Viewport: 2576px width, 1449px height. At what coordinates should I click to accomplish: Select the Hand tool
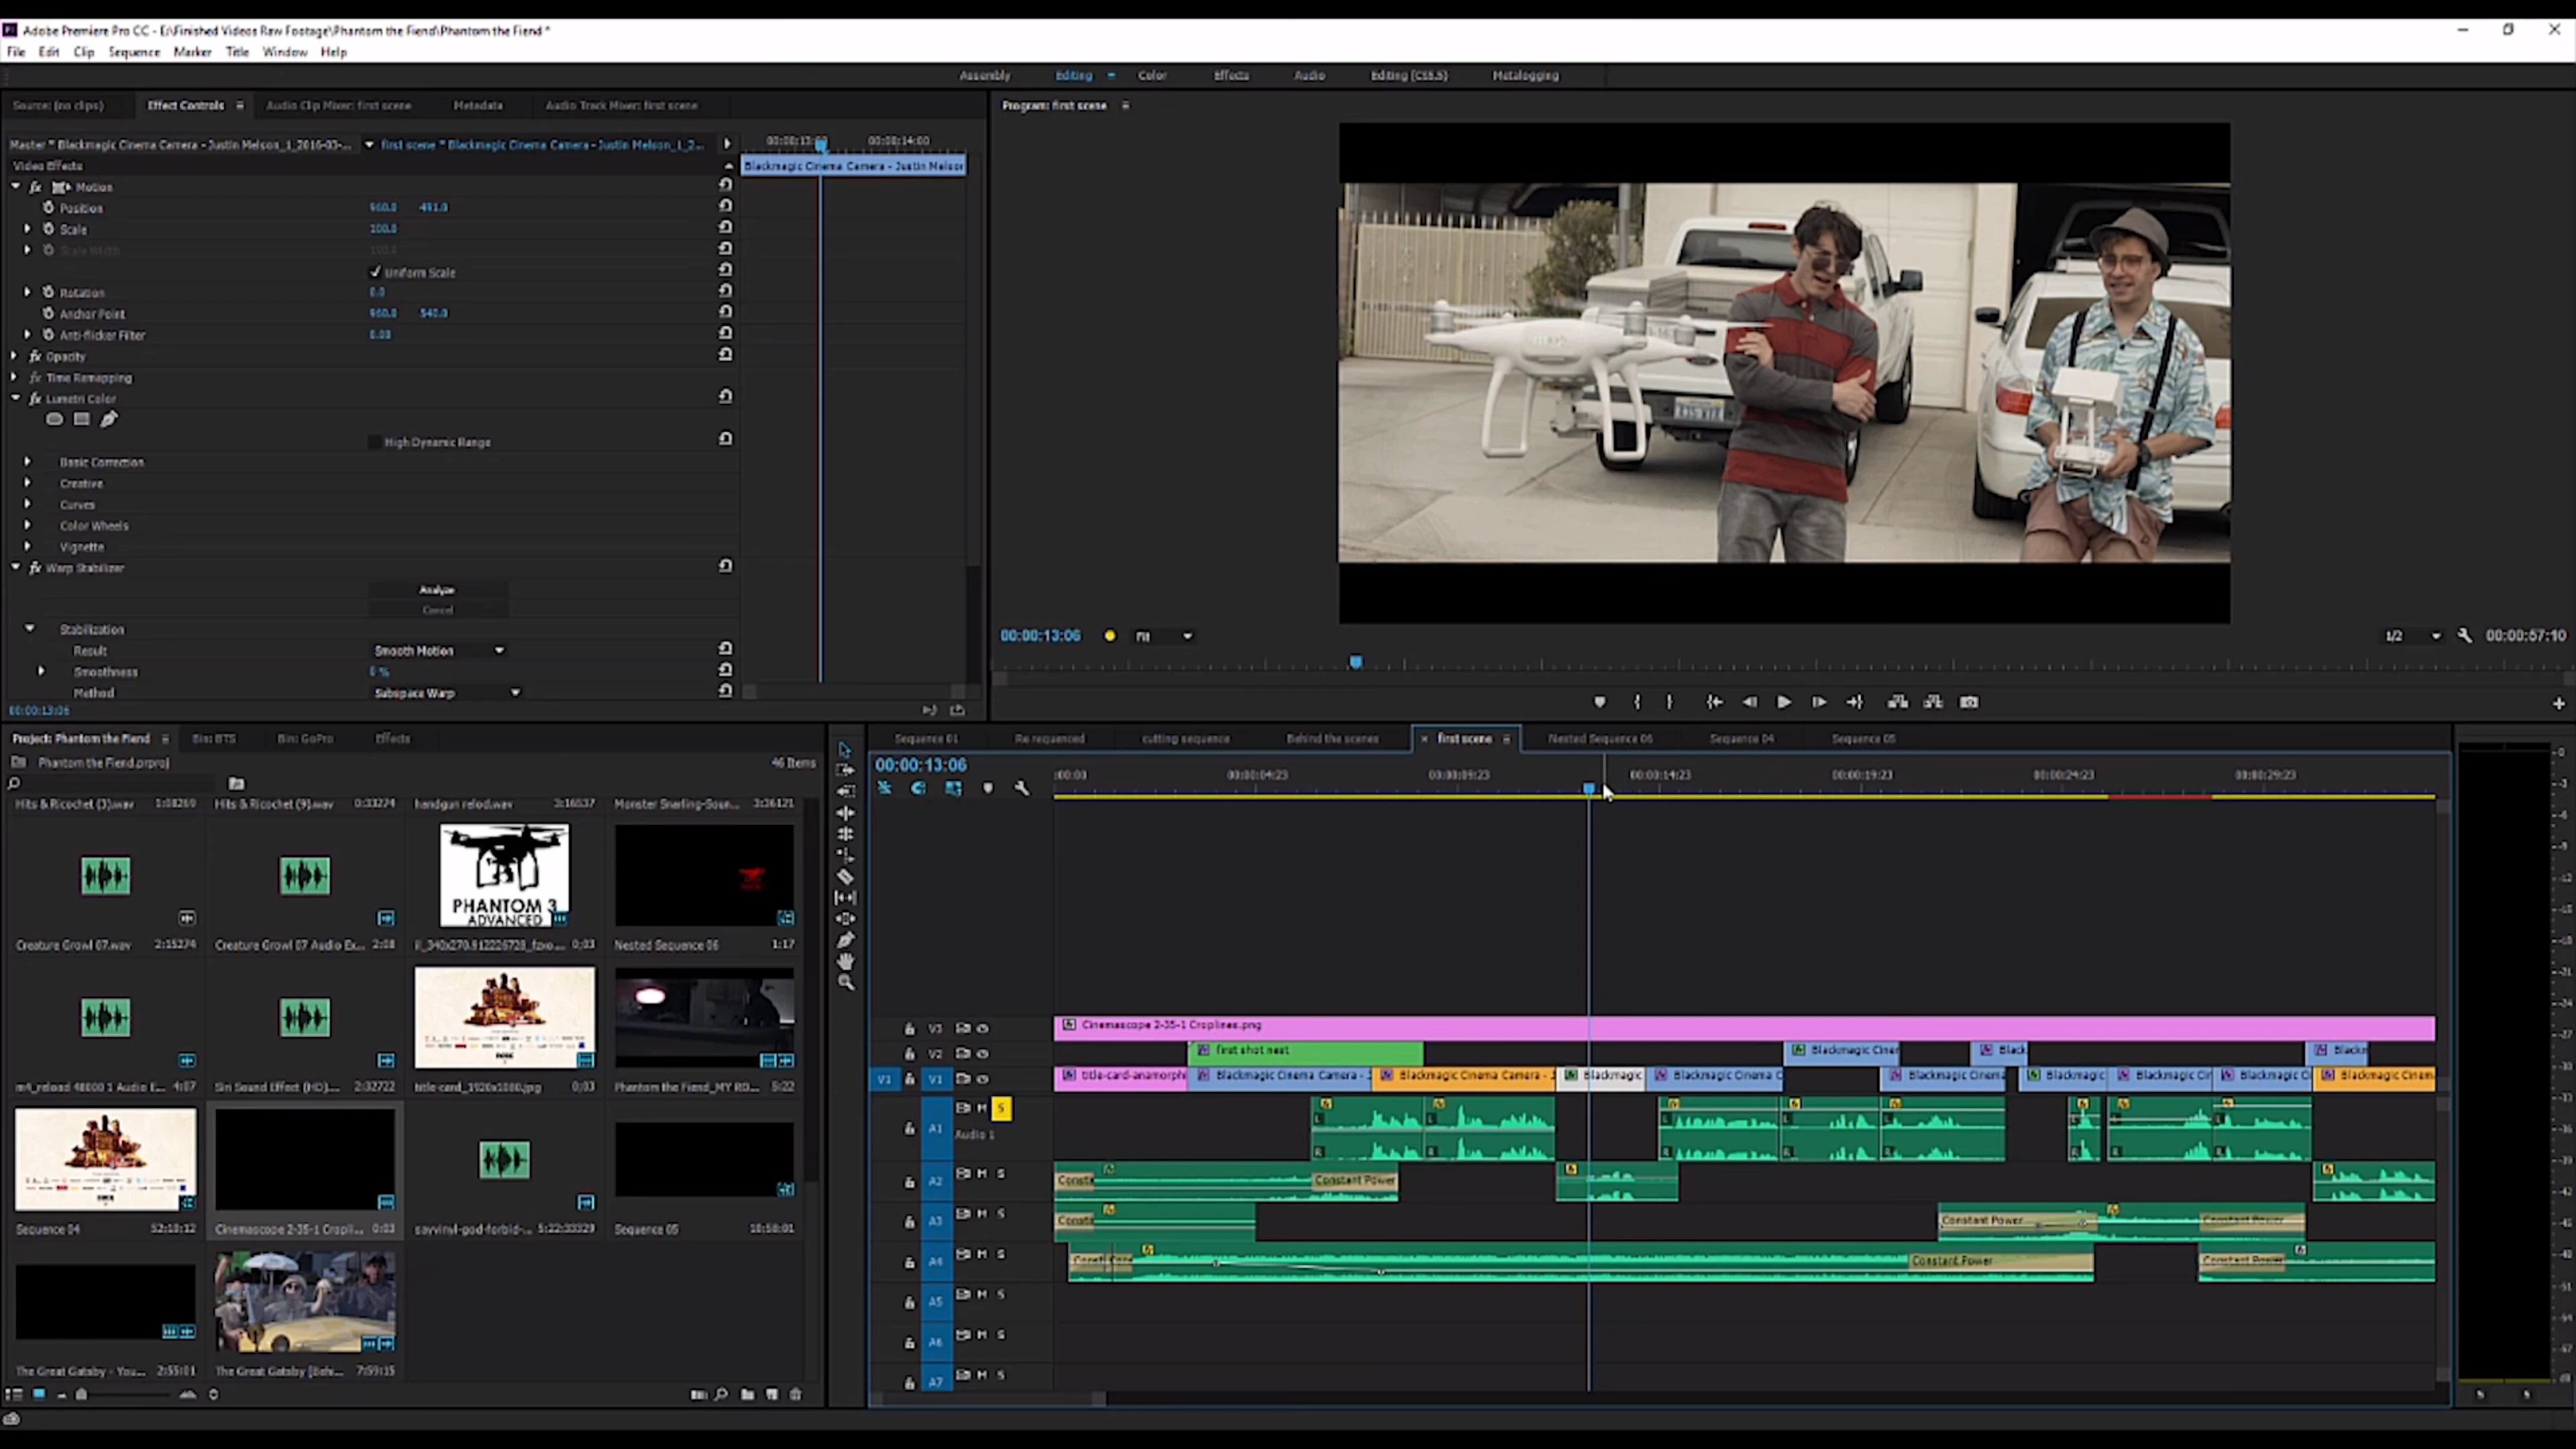(x=845, y=961)
